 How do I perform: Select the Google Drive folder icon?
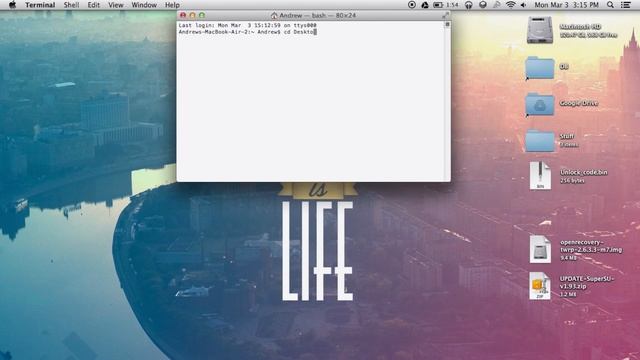tap(540, 105)
